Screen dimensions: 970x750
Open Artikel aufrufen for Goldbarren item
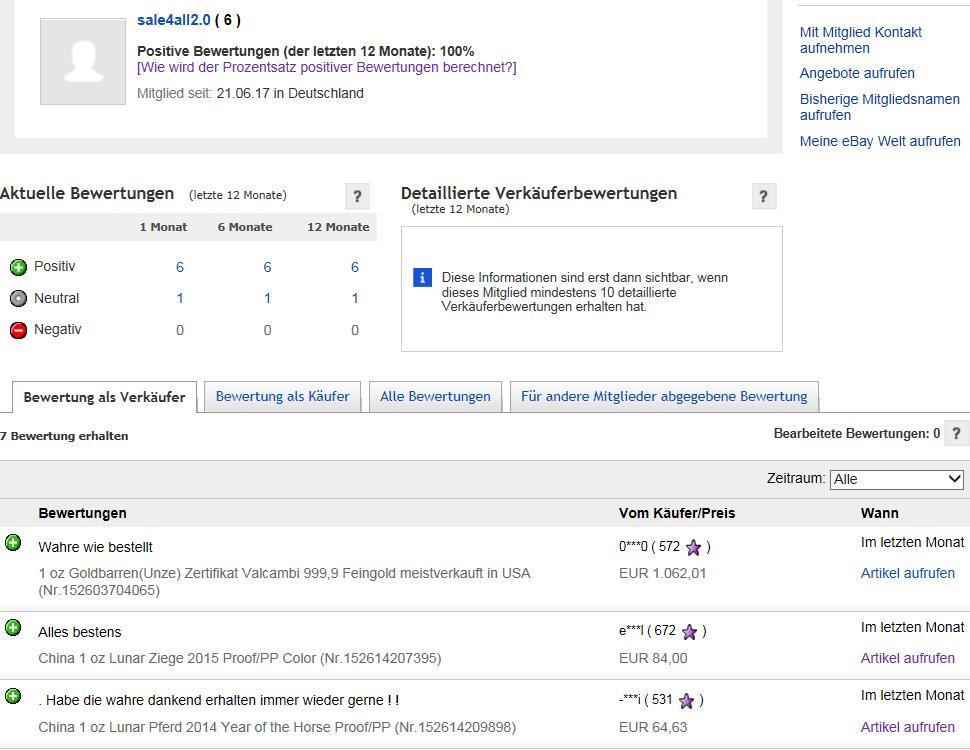tap(908, 573)
